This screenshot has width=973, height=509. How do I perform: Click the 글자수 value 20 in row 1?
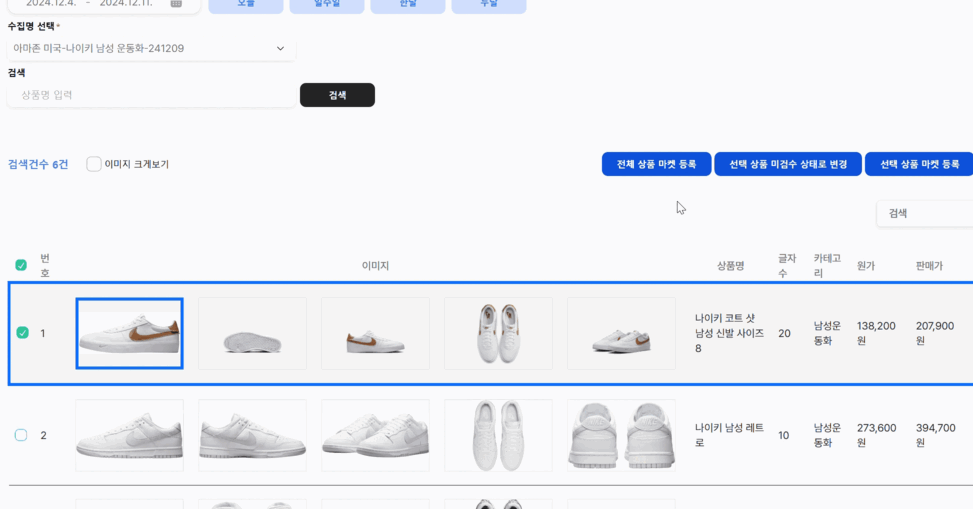click(x=784, y=333)
